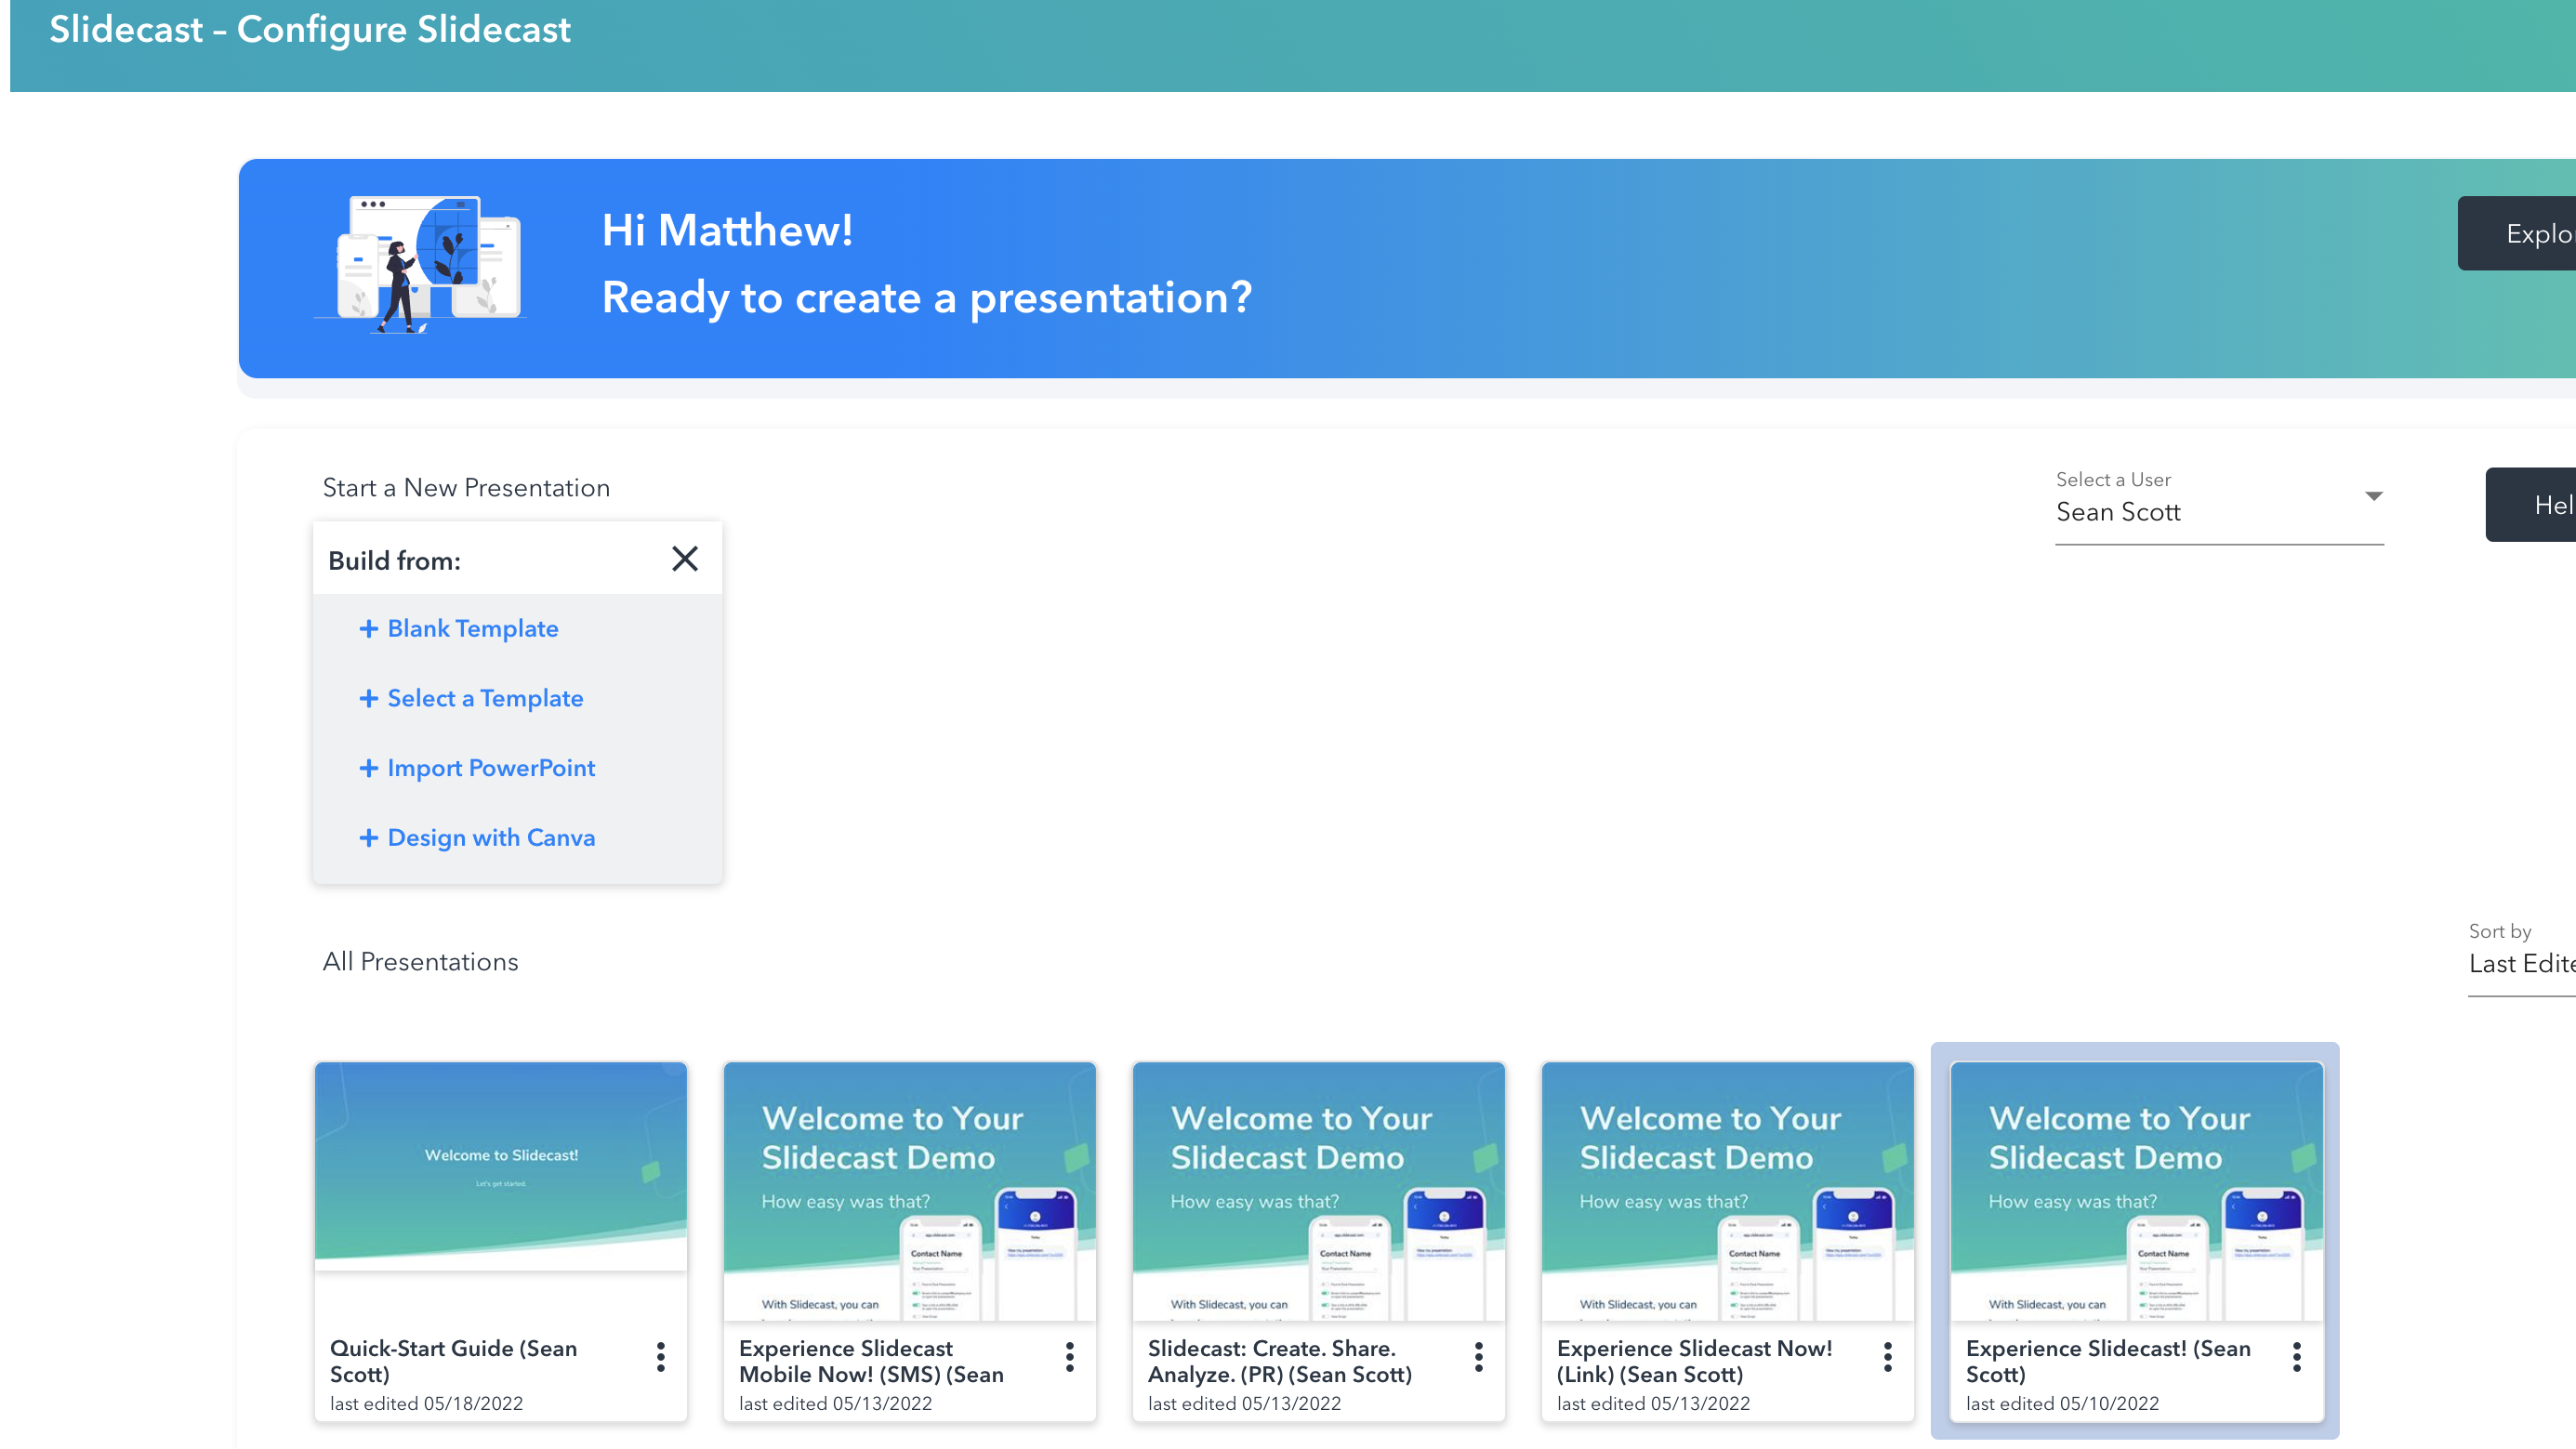
Task: Click Start a New Presentation heading
Action: coord(466,488)
